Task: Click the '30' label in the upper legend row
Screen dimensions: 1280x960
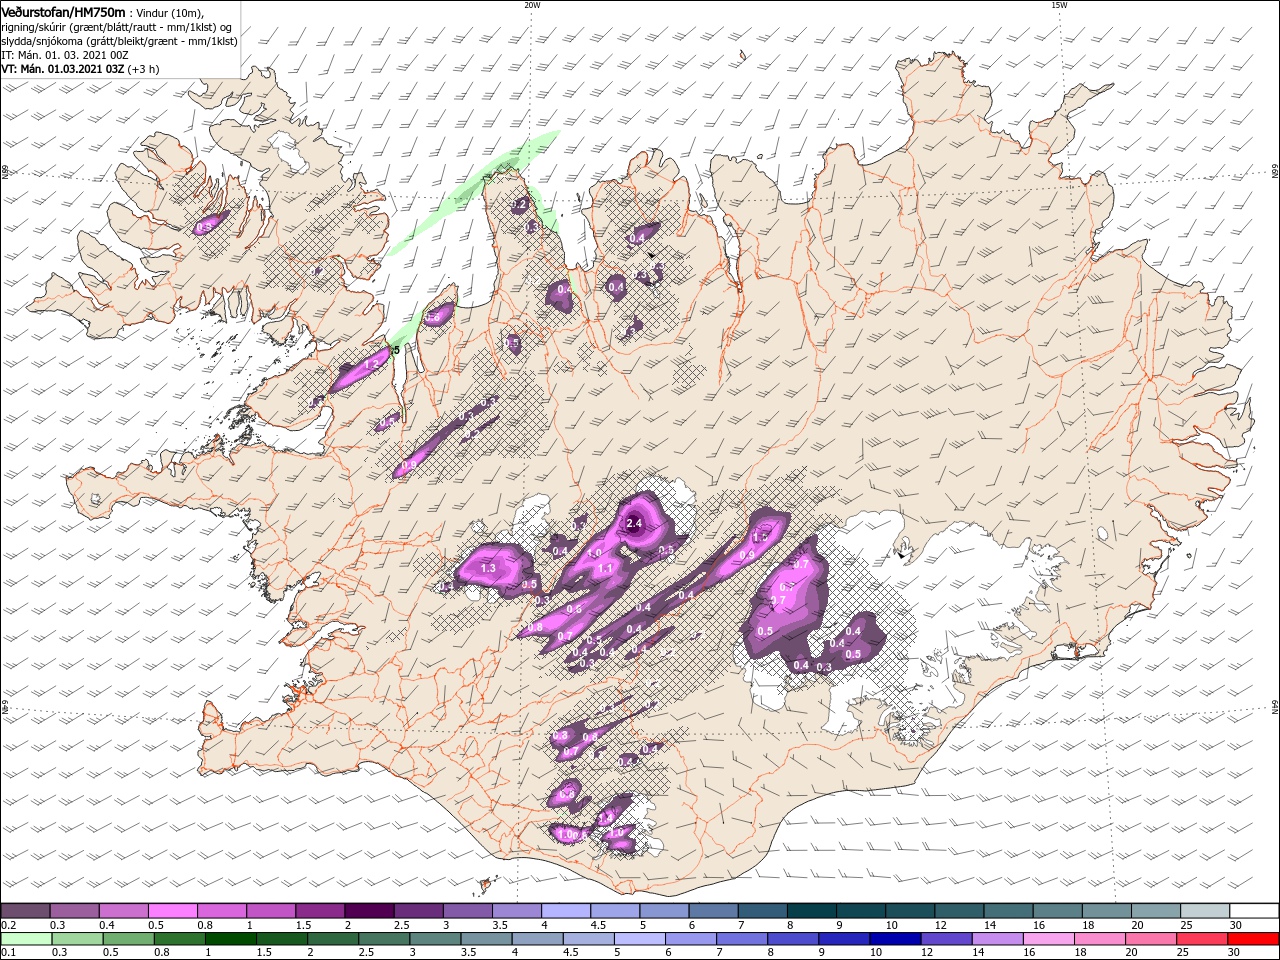Action: pyautogui.click(x=1235, y=924)
